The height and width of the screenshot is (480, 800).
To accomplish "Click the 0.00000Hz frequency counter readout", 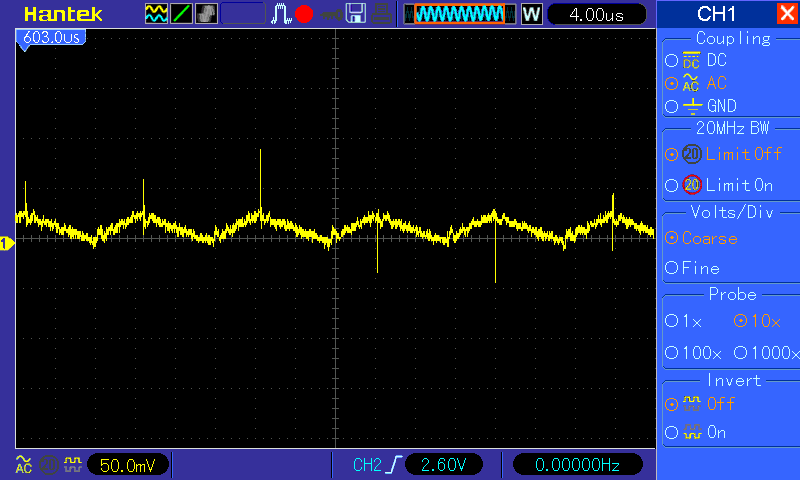I will [577, 465].
